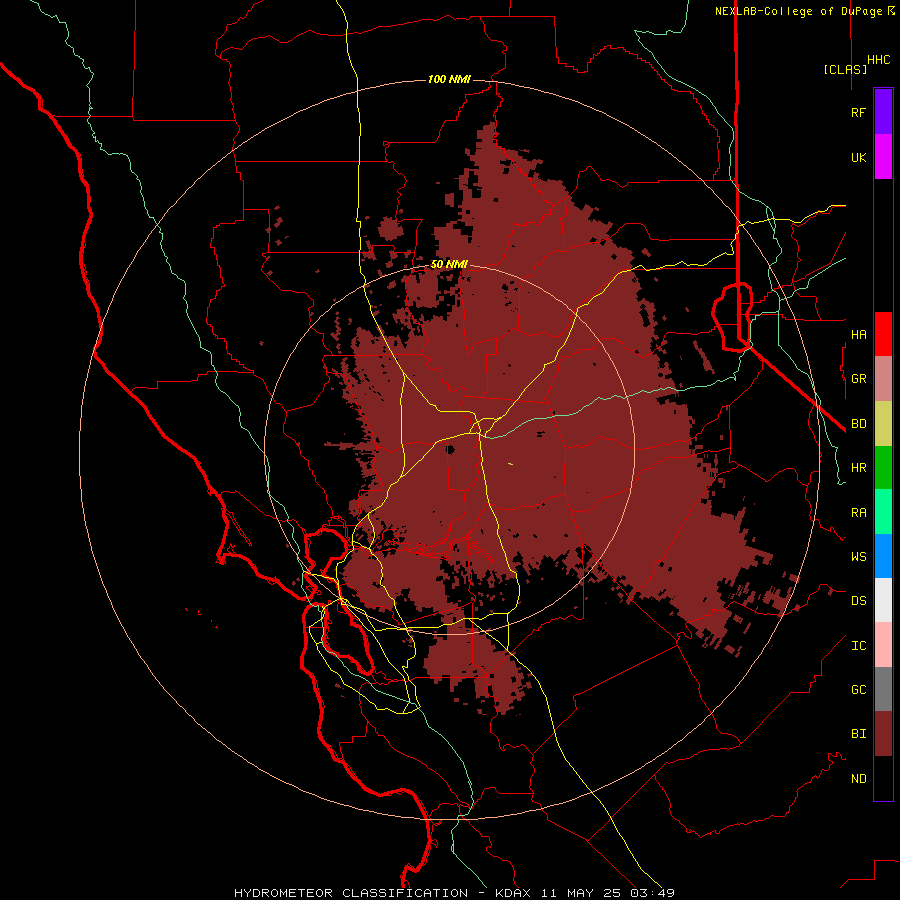Select the BD yellow legend swatch
Screen dimensions: 900x900
[x=883, y=424]
